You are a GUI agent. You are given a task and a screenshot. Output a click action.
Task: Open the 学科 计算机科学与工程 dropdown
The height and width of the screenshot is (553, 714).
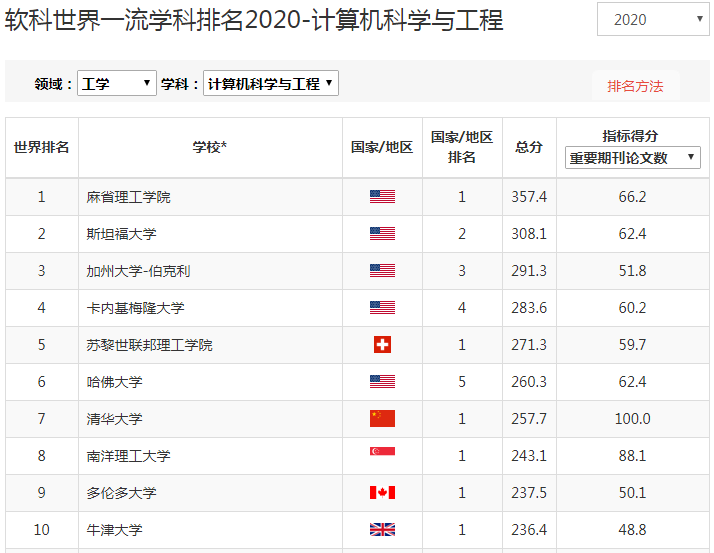[270, 83]
